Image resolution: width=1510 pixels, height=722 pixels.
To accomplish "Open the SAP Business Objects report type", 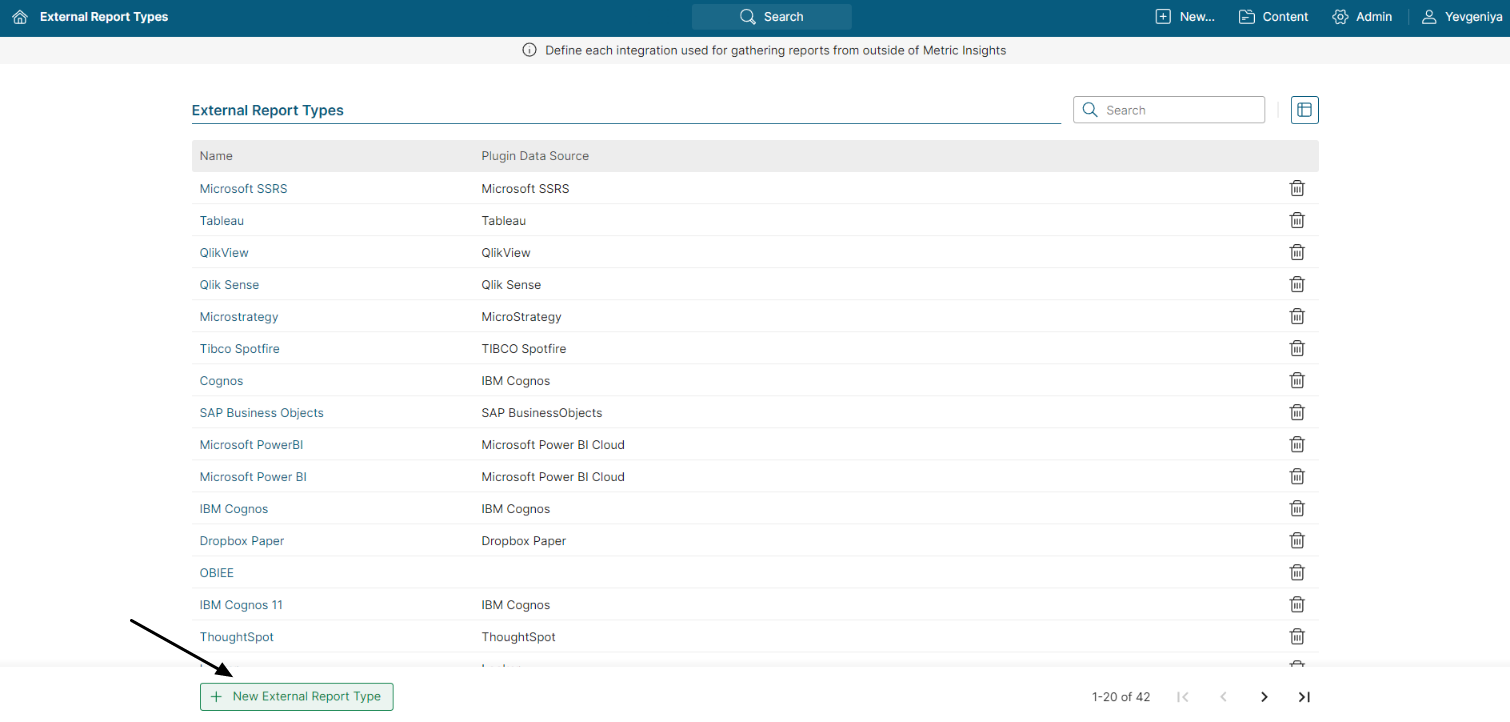I will point(262,412).
